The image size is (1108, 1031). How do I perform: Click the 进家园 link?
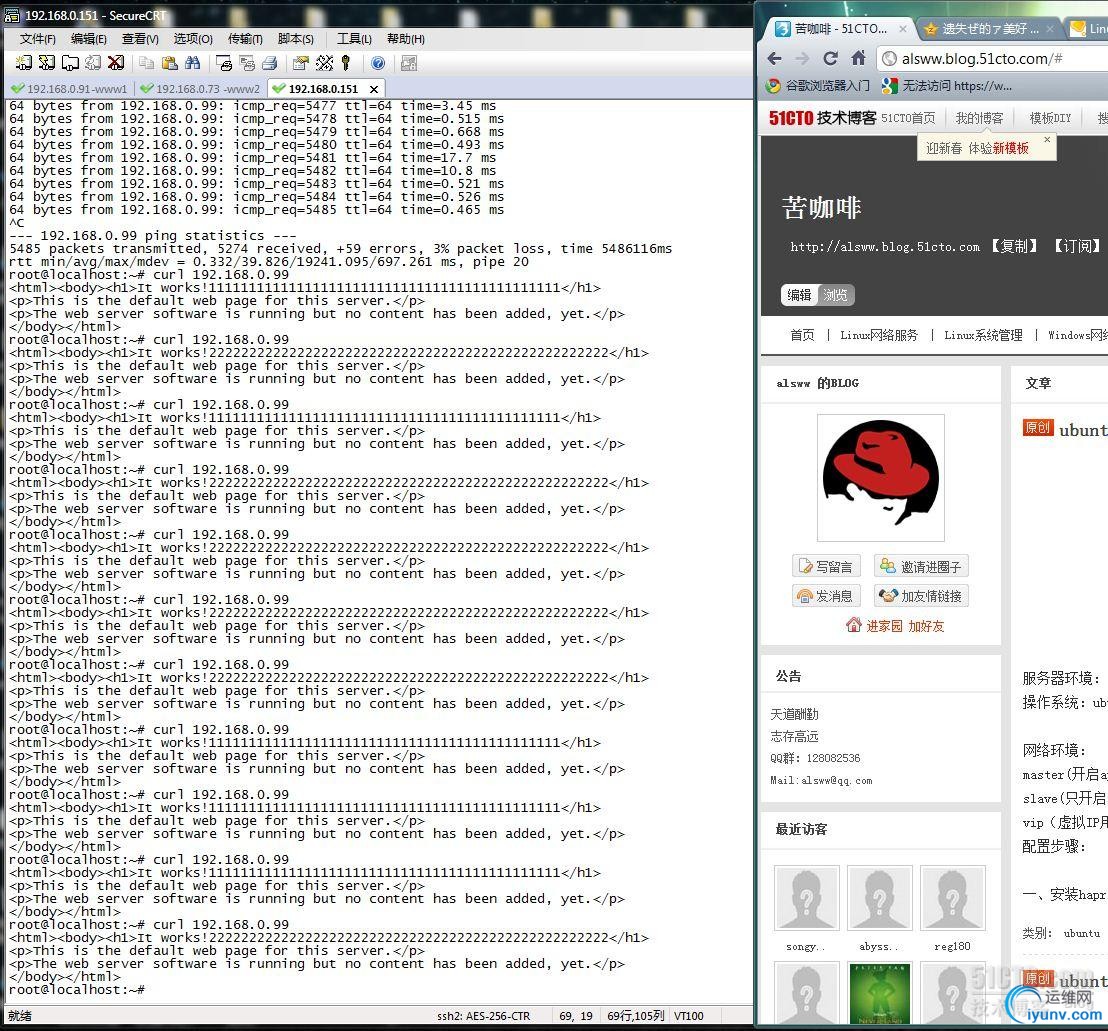(x=884, y=626)
